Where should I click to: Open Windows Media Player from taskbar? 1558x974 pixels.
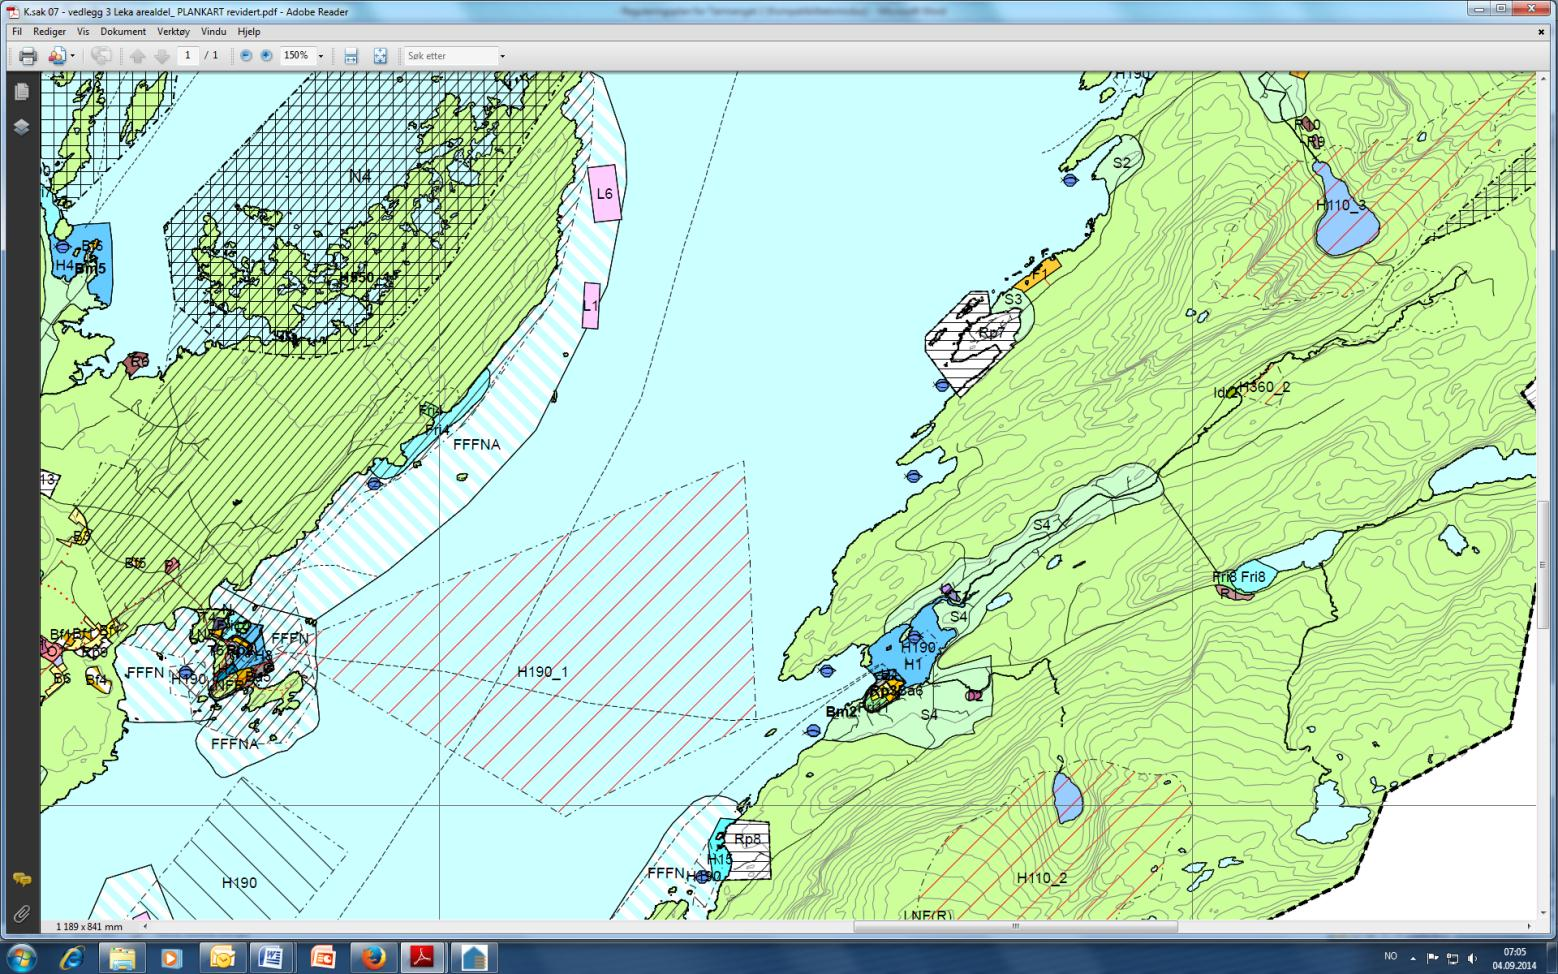pos(171,957)
